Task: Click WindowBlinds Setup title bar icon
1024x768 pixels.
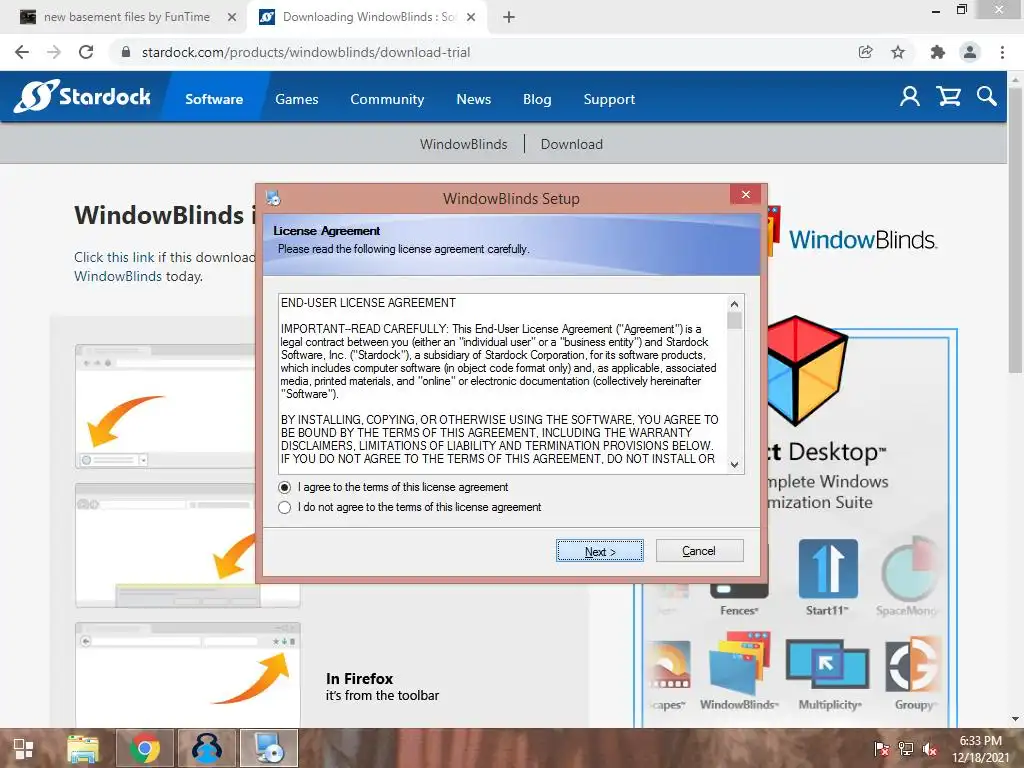Action: [x=273, y=197]
